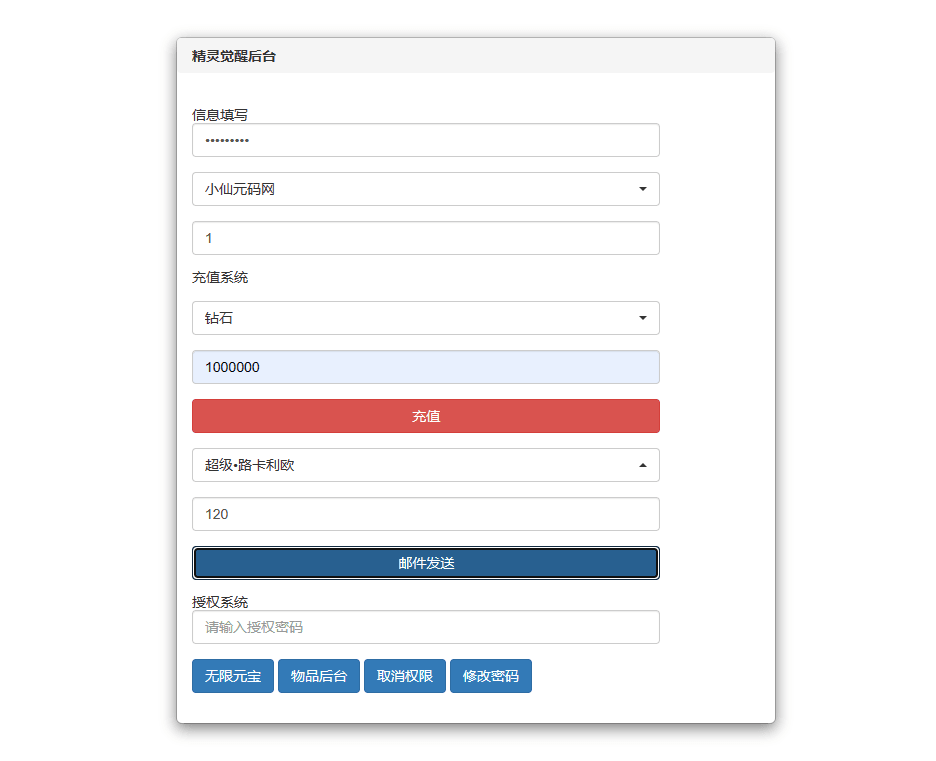Focus the input field containing 1
Viewport: 936px width, 761px height.
(x=426, y=238)
